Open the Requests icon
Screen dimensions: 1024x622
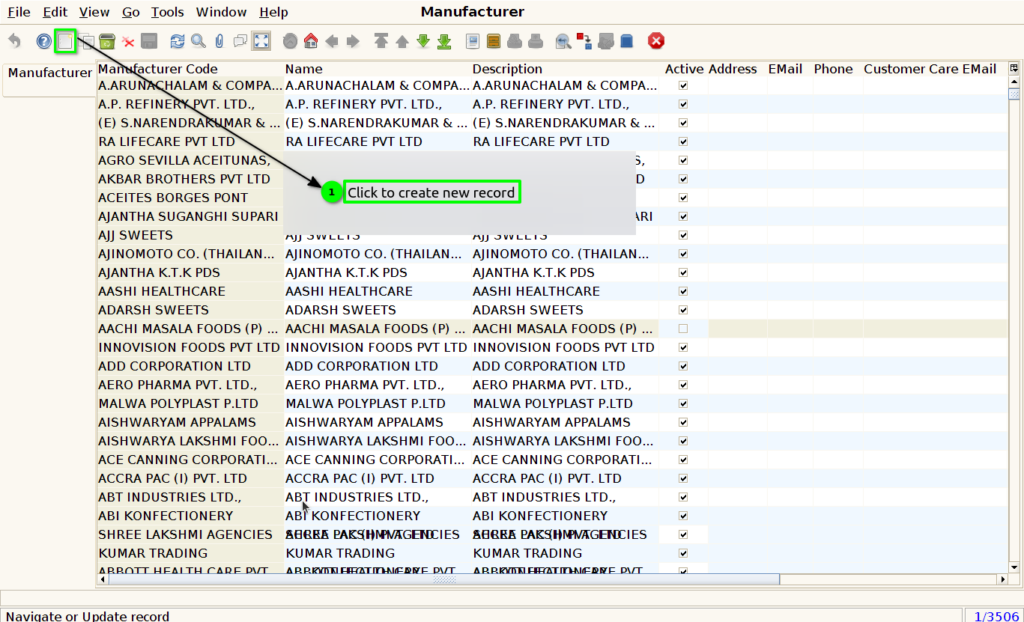(606, 41)
